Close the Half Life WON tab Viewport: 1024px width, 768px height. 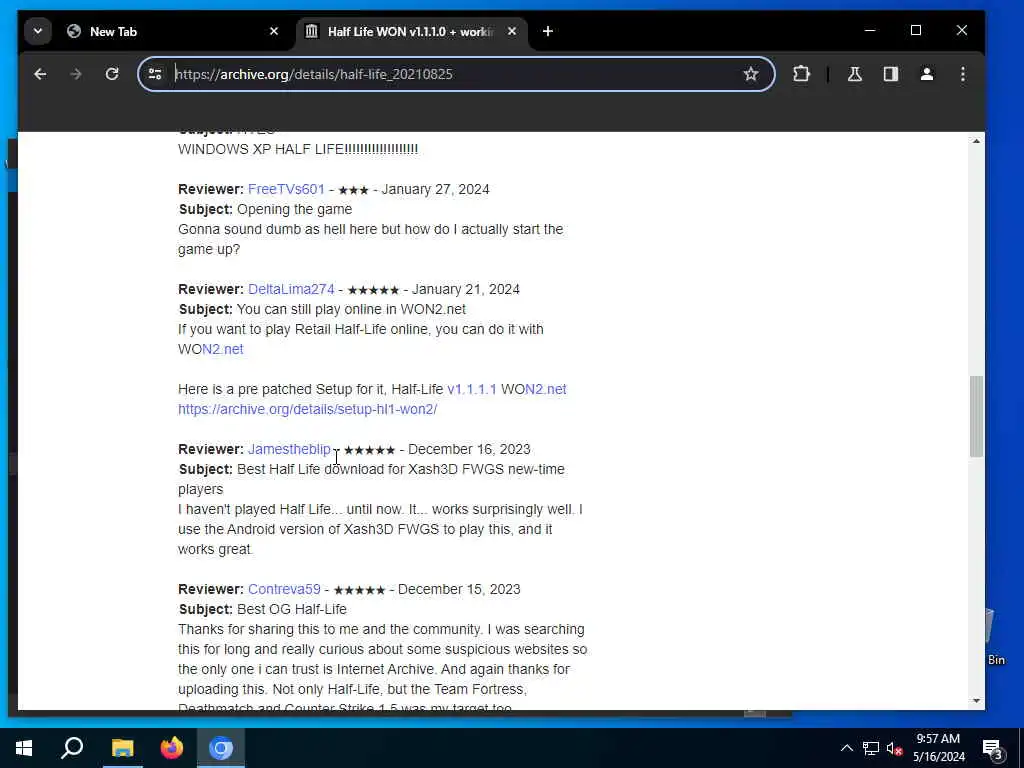pos(512,31)
